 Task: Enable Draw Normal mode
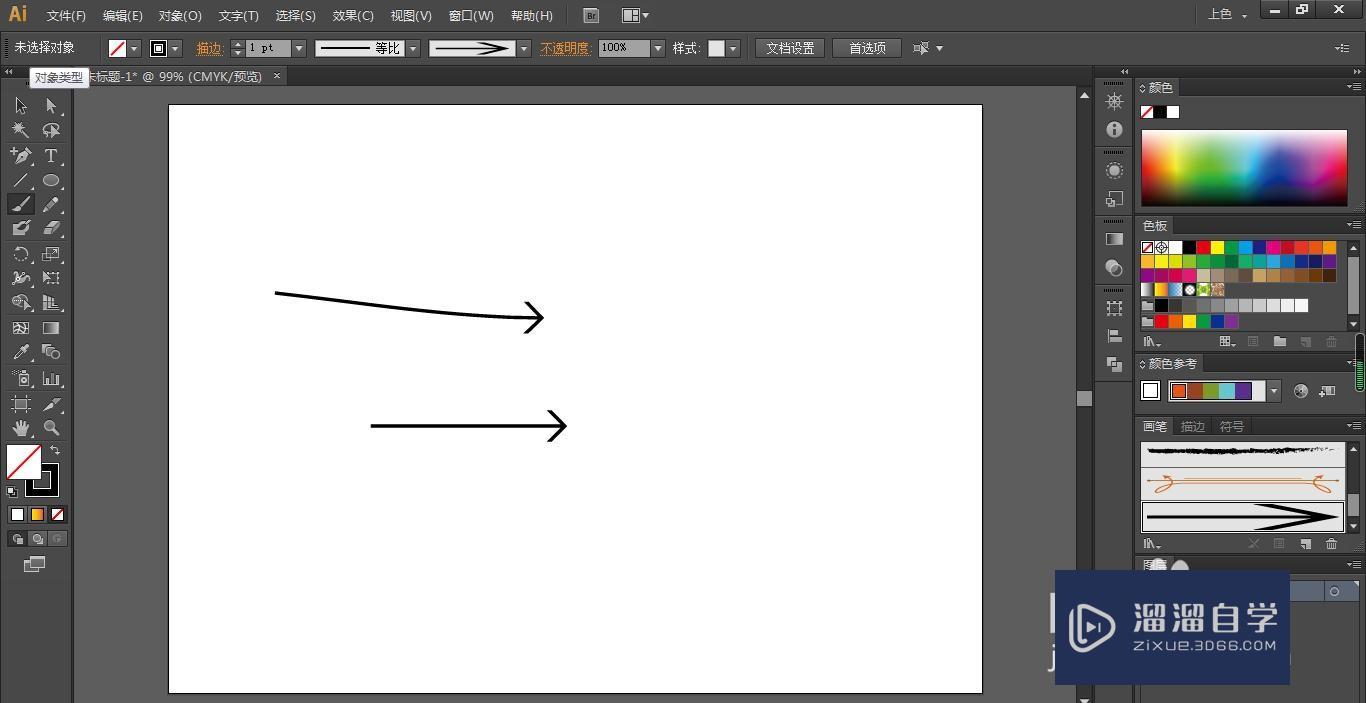click(17, 539)
